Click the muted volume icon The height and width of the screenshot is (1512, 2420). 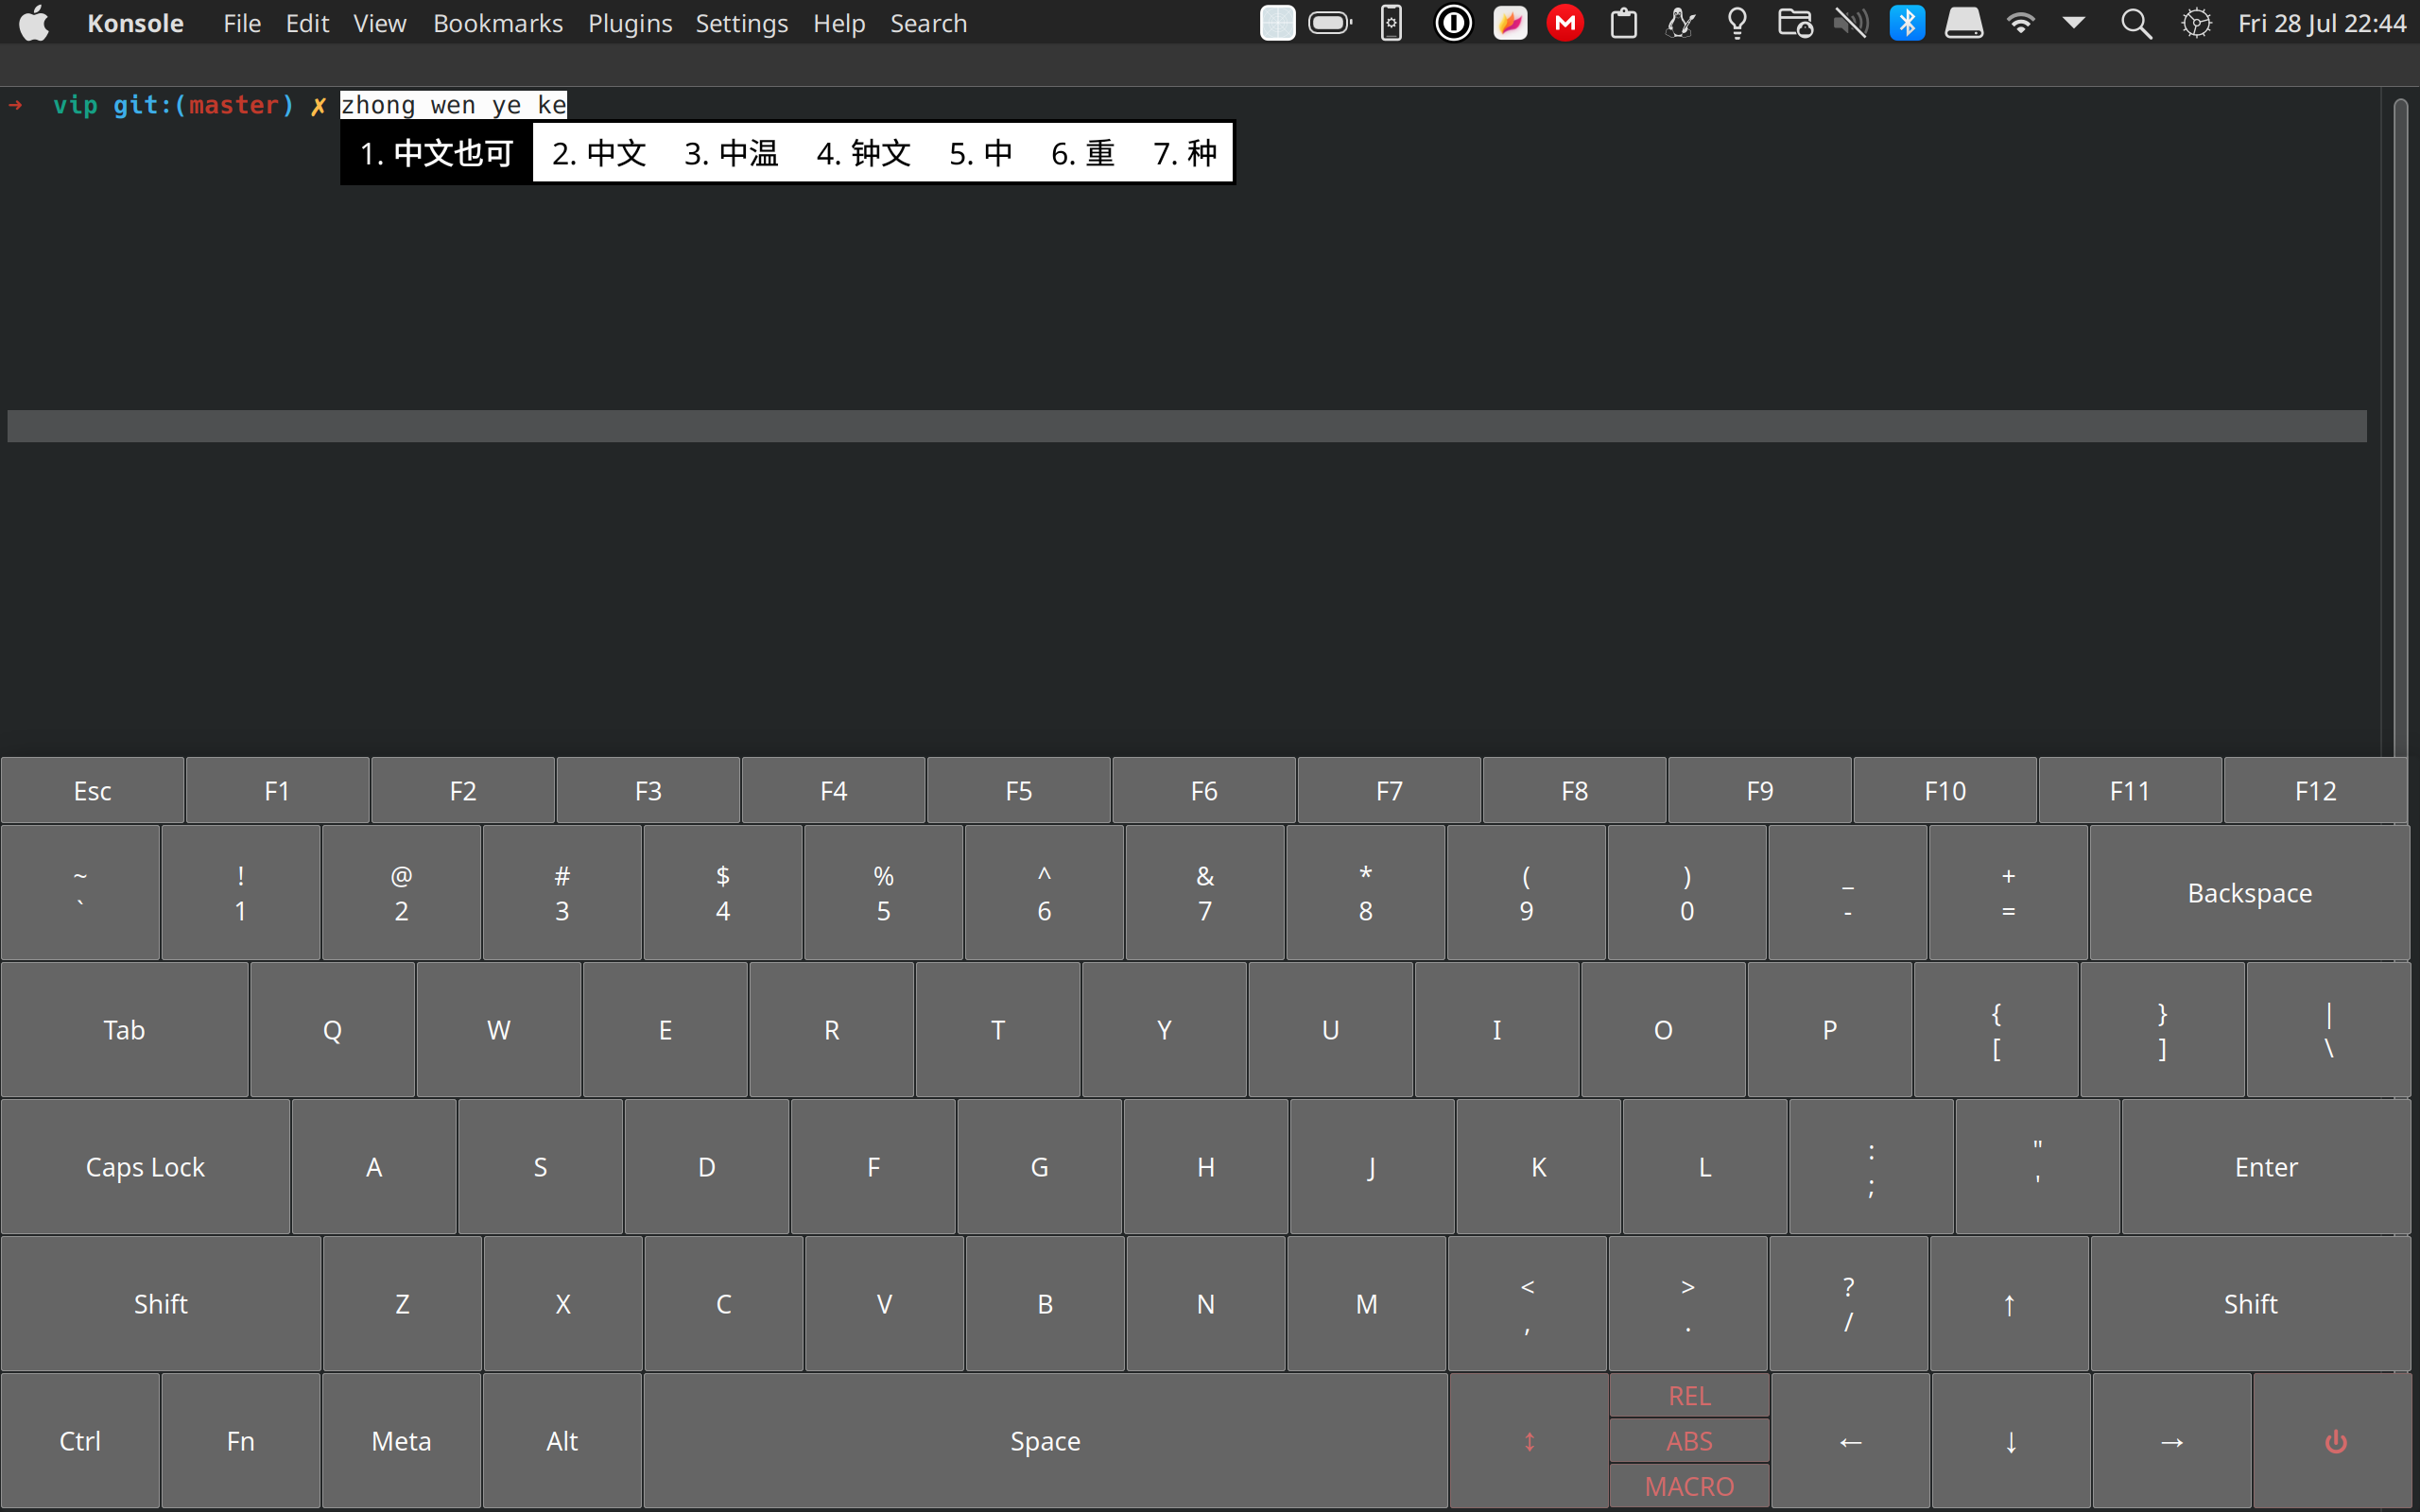tap(1851, 23)
